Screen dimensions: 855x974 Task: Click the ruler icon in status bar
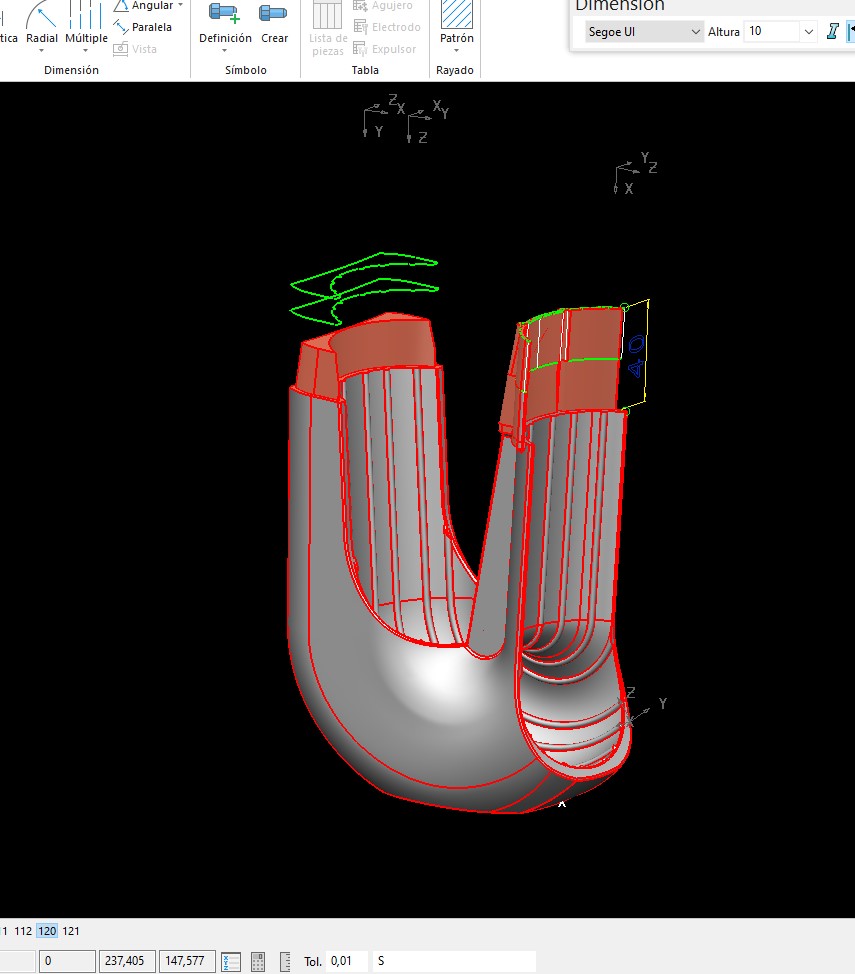click(x=285, y=962)
